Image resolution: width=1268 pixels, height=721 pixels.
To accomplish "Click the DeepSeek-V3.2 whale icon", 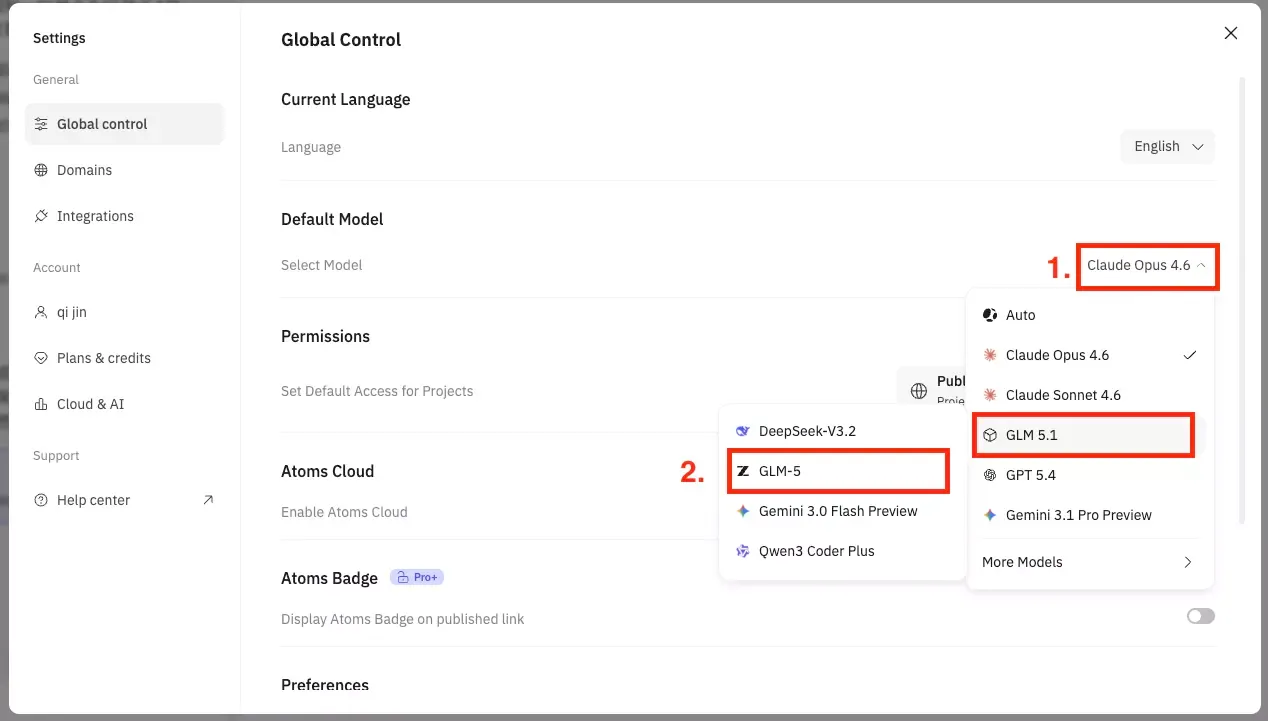I will (x=743, y=431).
